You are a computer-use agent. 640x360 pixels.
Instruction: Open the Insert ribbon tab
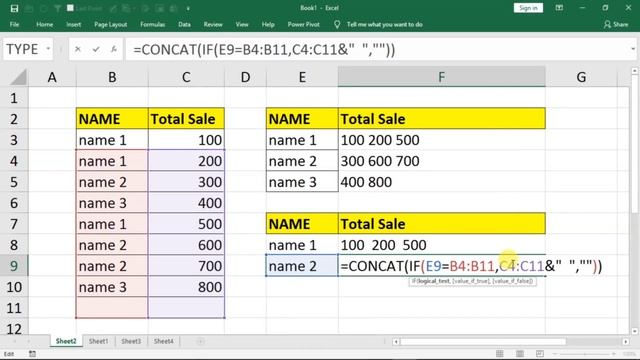tap(73, 24)
